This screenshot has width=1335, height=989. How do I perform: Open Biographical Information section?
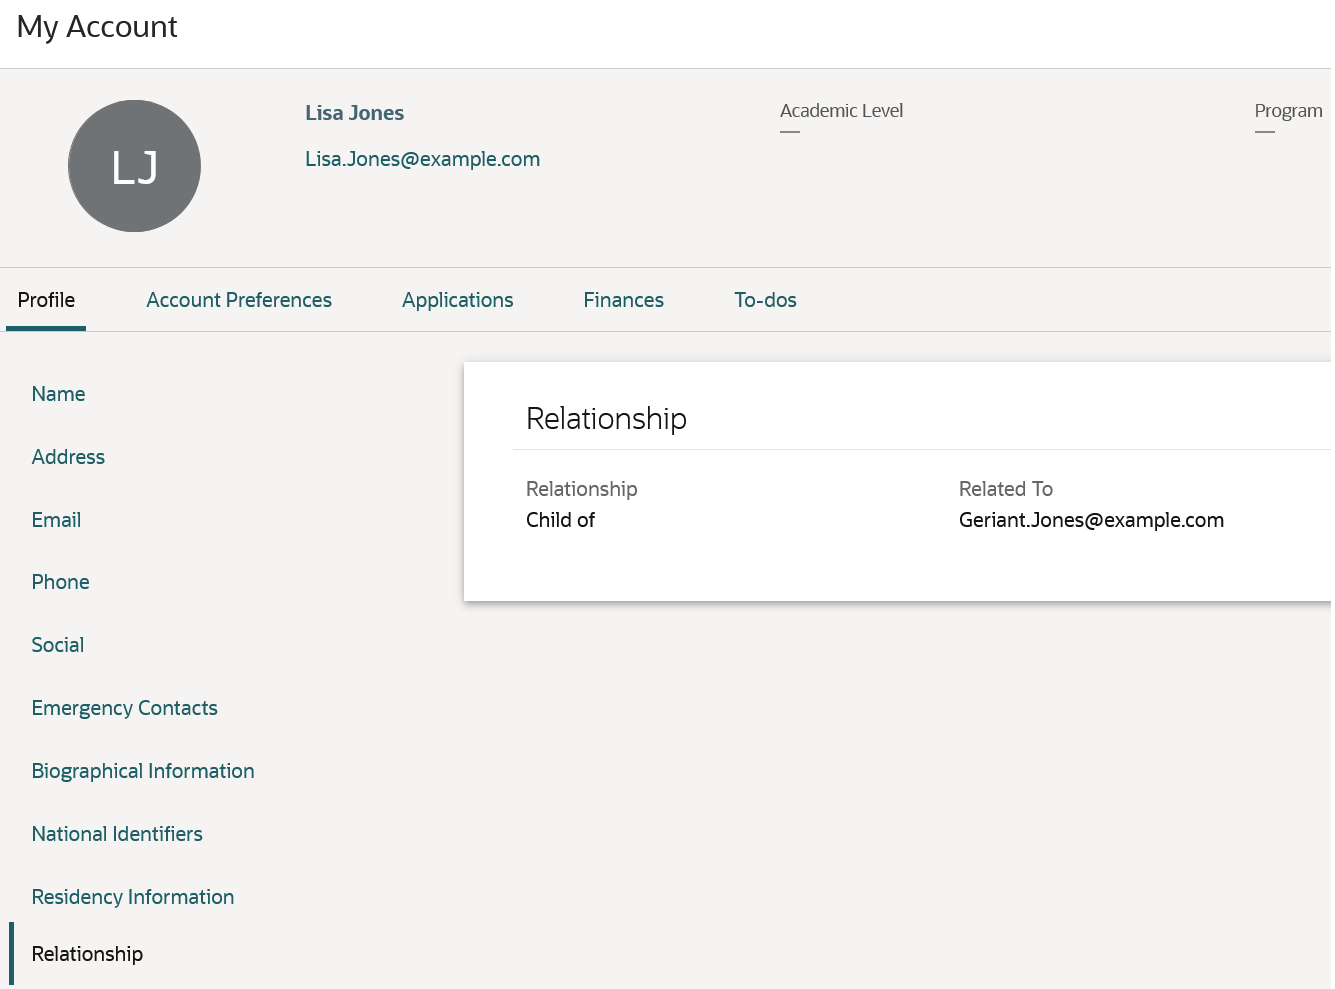pyautogui.click(x=143, y=771)
